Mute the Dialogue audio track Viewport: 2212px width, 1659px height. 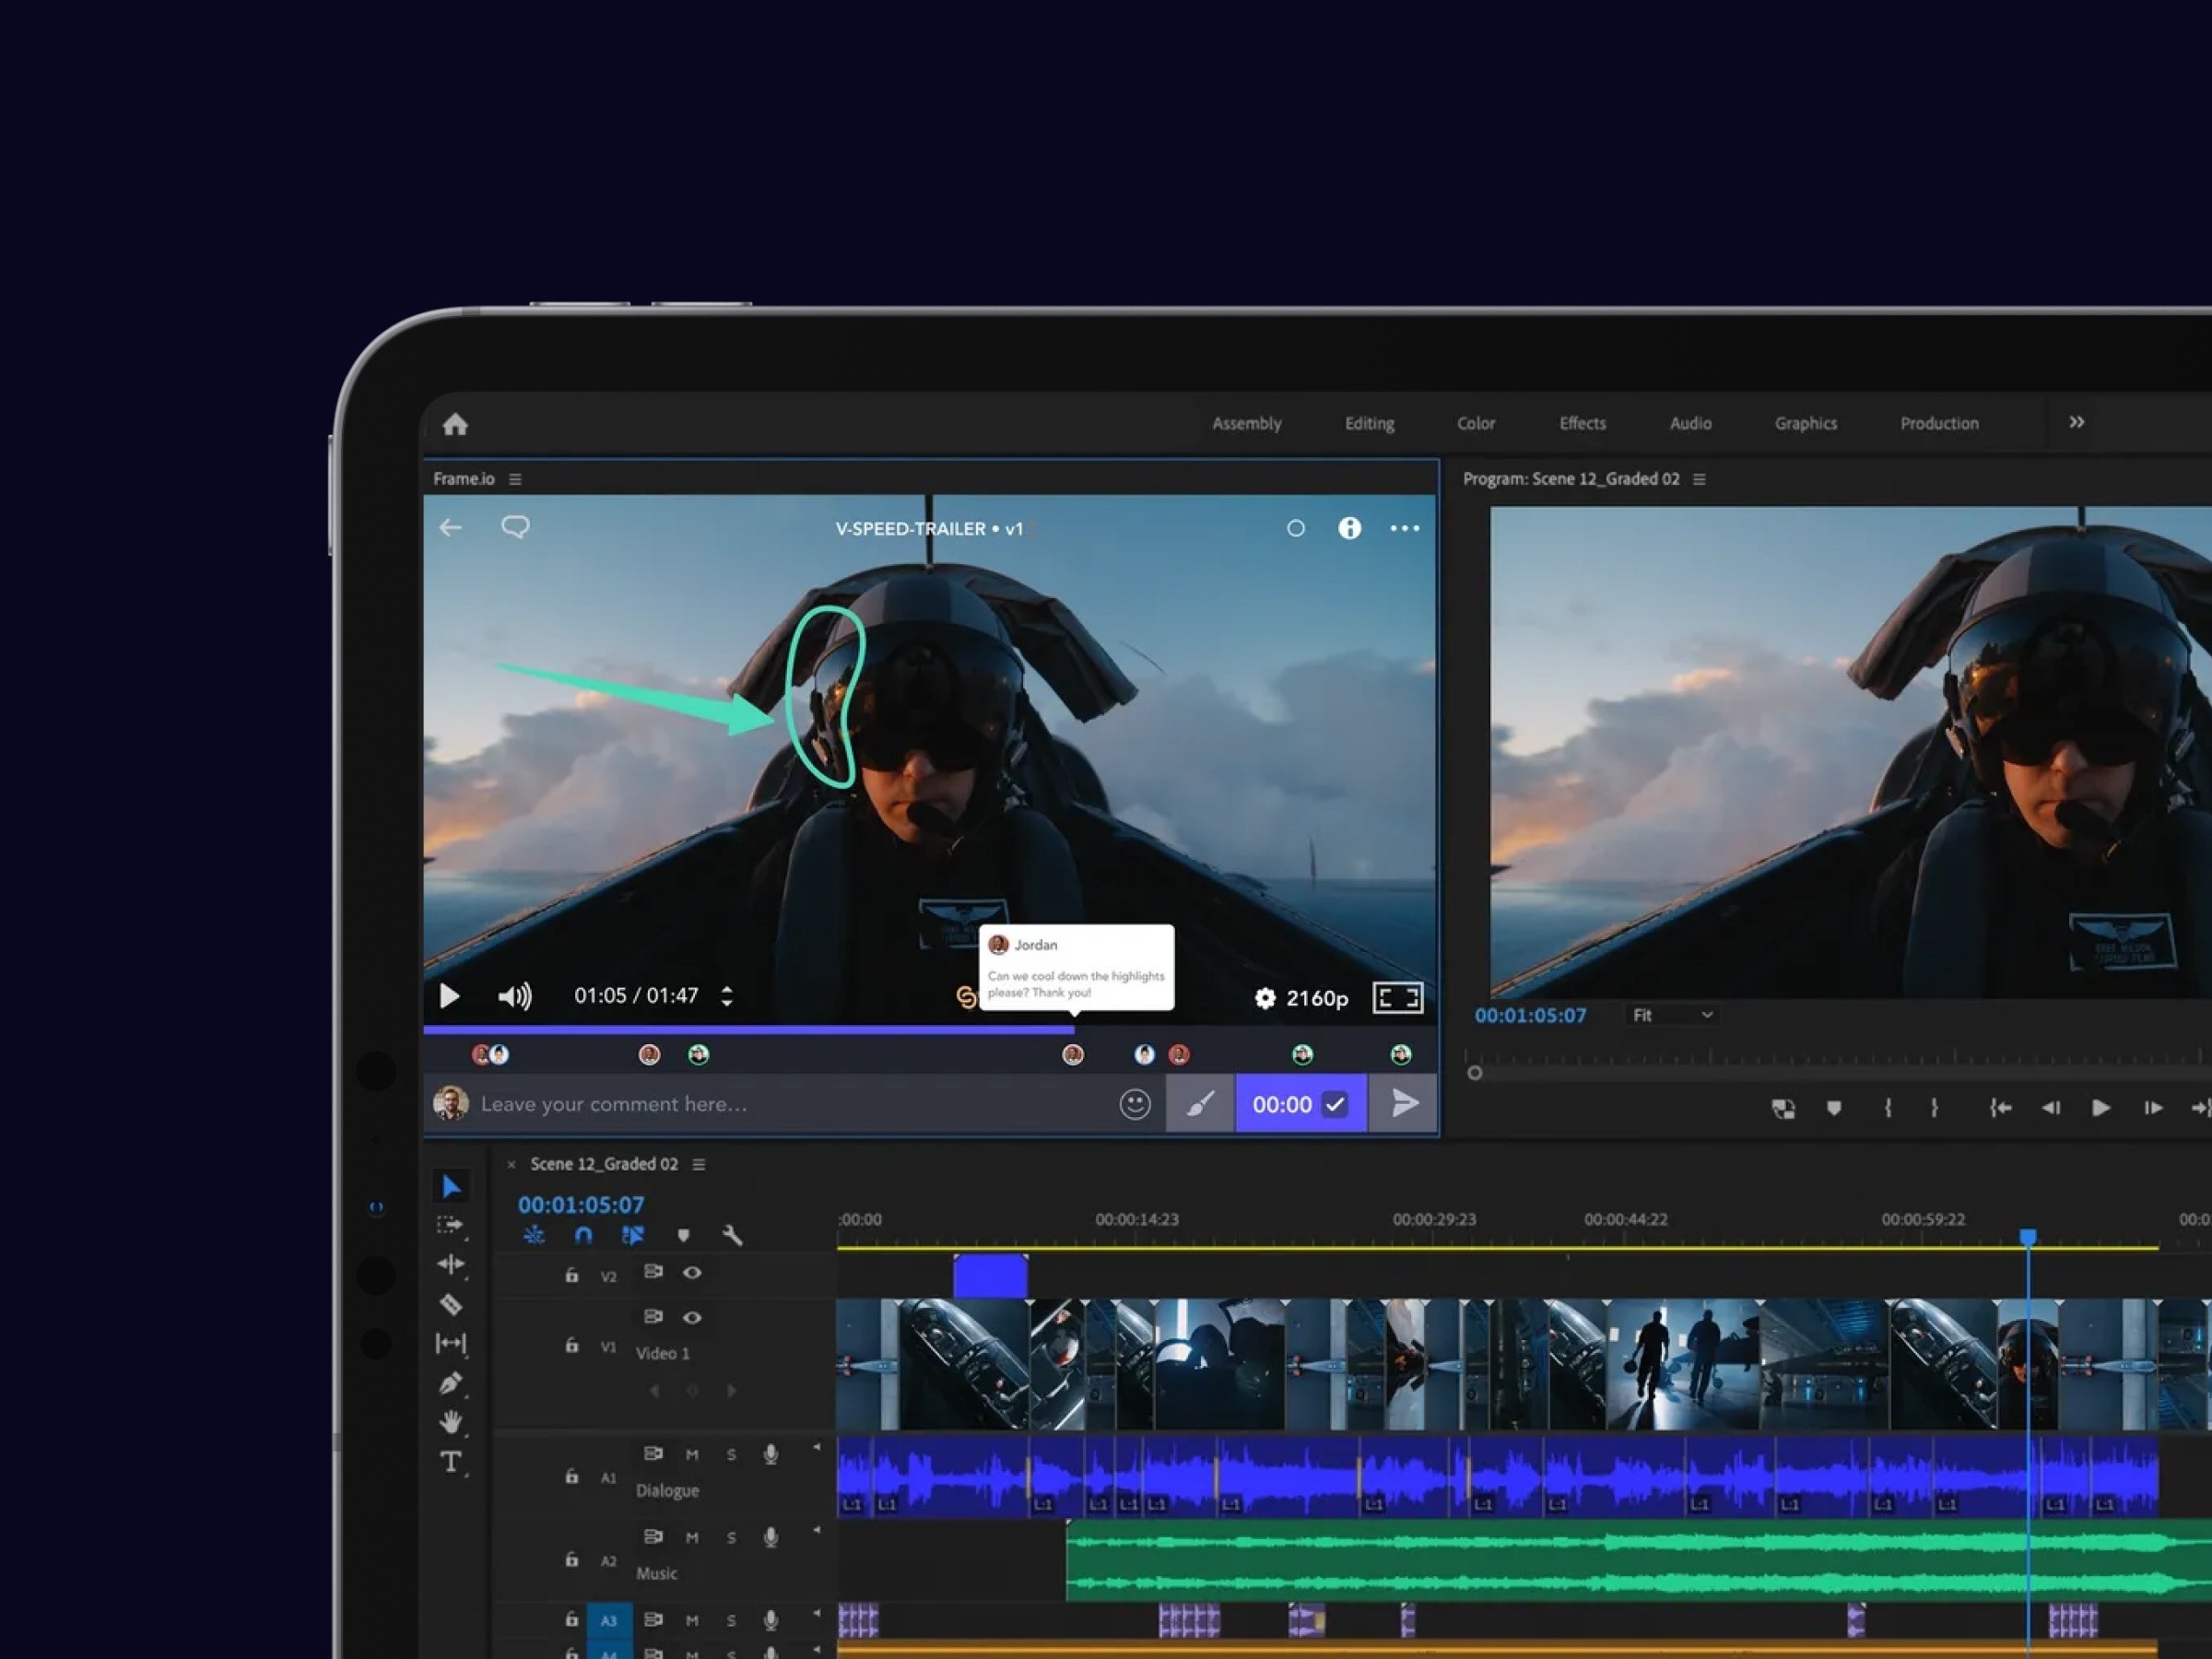[x=692, y=1454]
